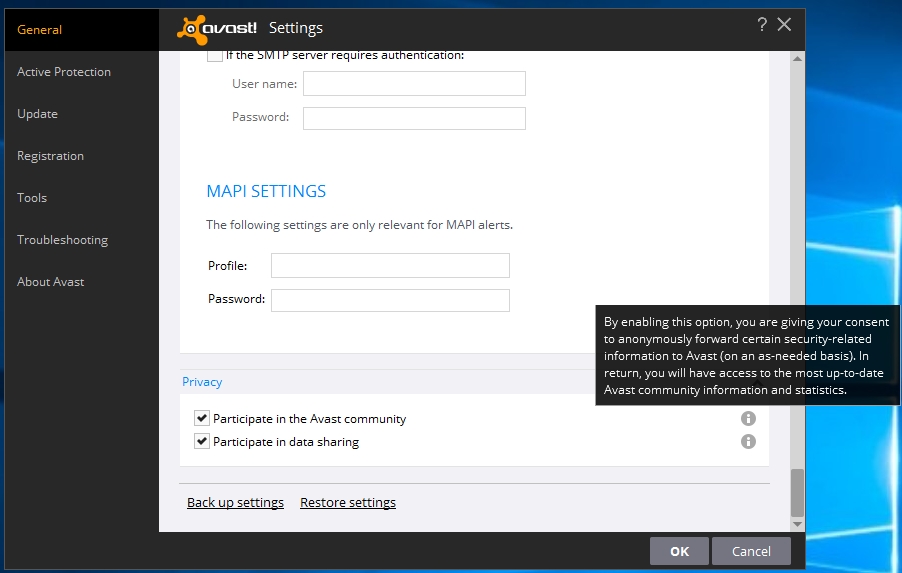Focus the SMTP Password field
The image size is (902, 573).
pos(414,118)
